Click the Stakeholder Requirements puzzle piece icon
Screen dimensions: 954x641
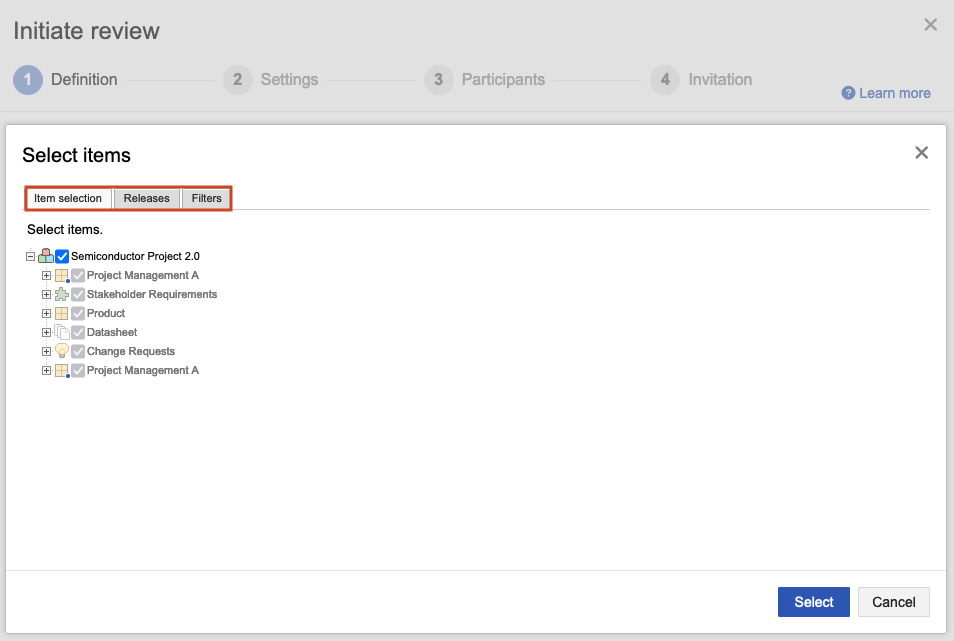62,295
